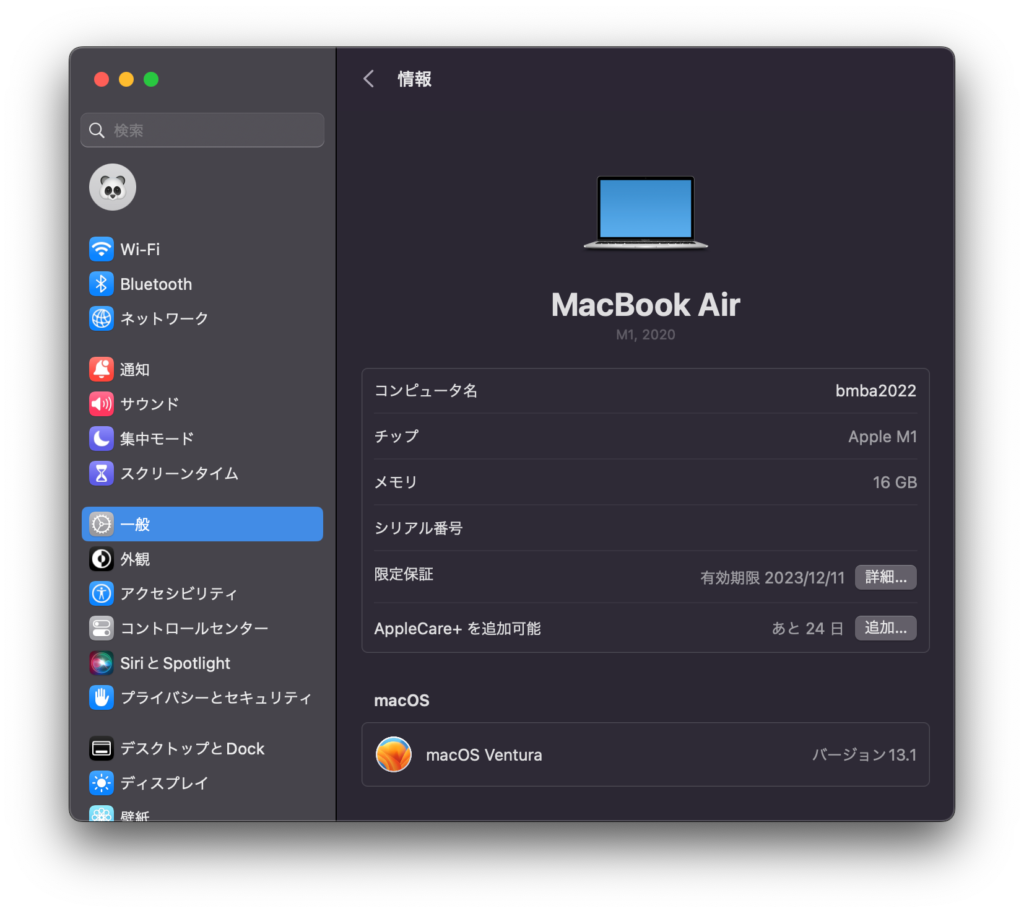Click the Apple M1 chip value

point(882,437)
